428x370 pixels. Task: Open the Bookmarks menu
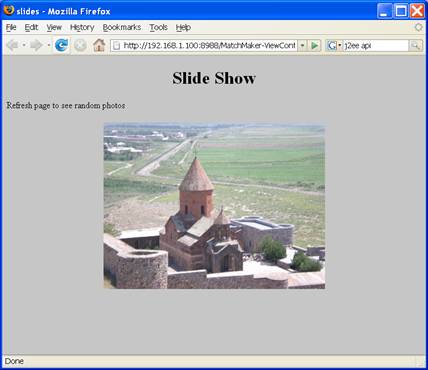(122, 27)
